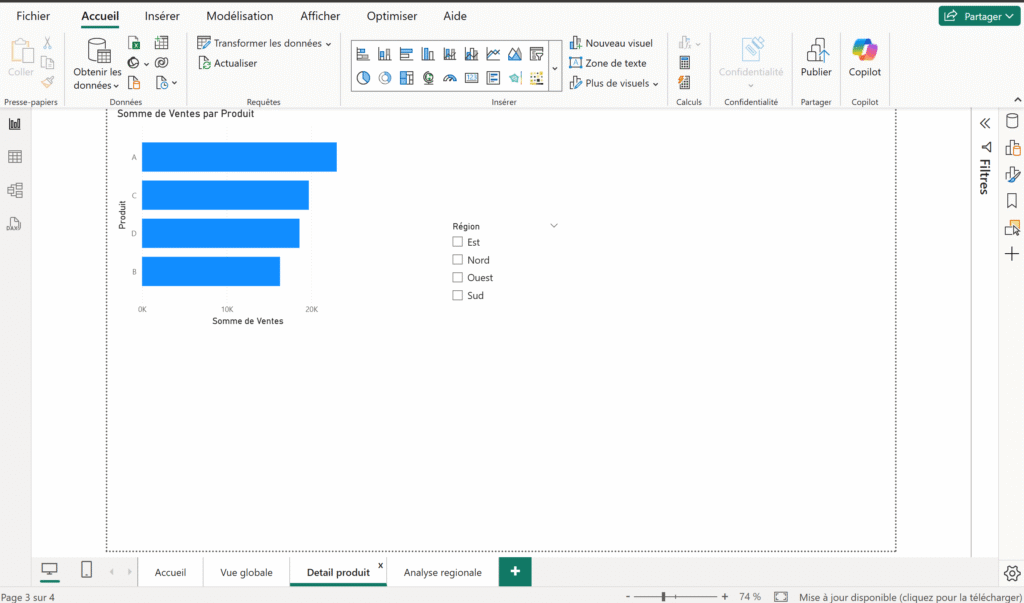
Task: Select the Nord option in the slicer
Action: coord(458,259)
